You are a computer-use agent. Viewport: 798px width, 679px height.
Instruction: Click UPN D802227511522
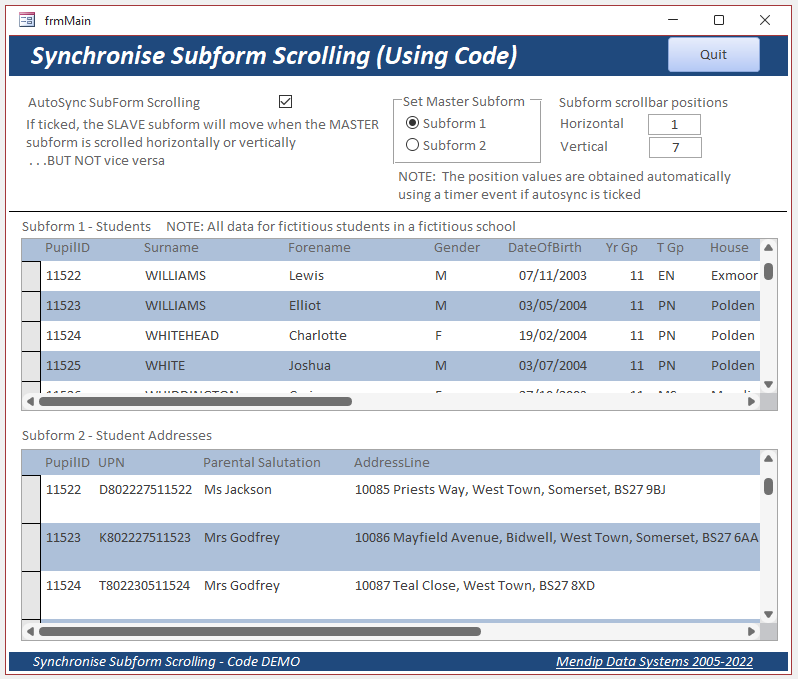pyautogui.click(x=145, y=490)
